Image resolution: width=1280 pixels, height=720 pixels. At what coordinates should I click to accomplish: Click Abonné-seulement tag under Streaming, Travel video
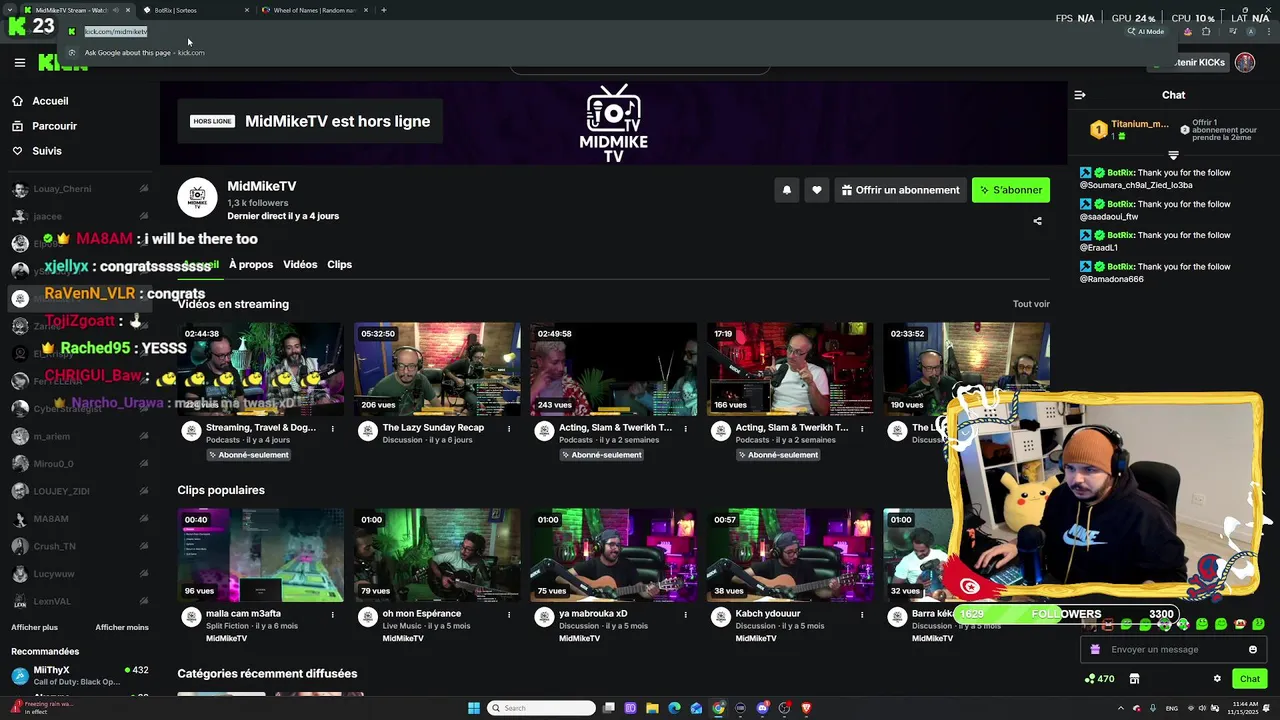249,455
